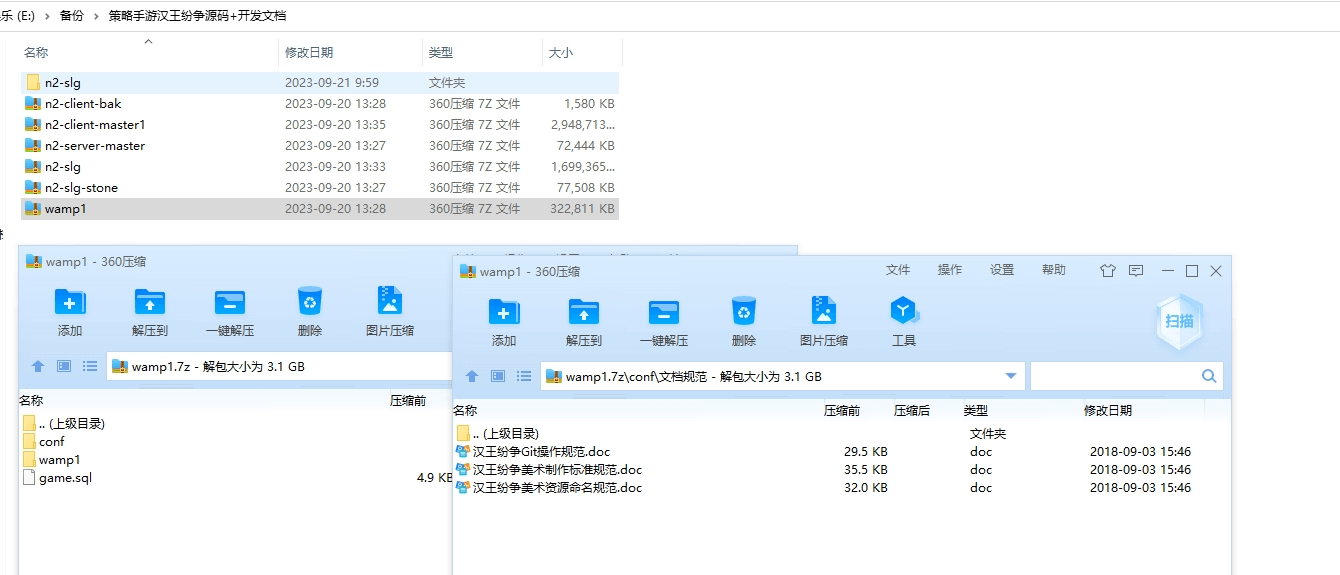
Task: Click the search magnifier icon
Action: point(1209,376)
